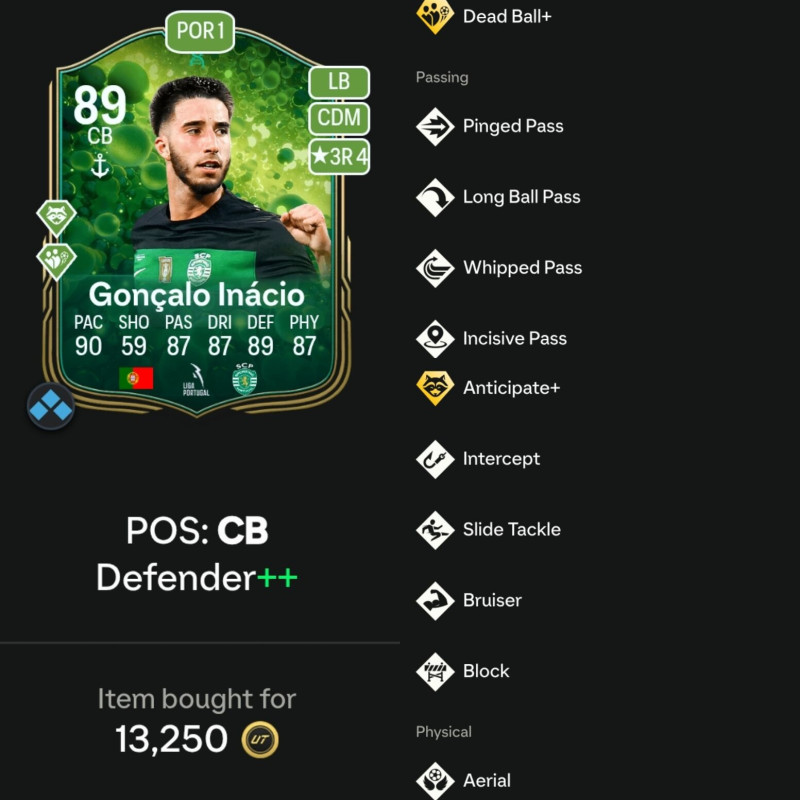
Task: Select the Block barrier icon
Action: (x=435, y=671)
